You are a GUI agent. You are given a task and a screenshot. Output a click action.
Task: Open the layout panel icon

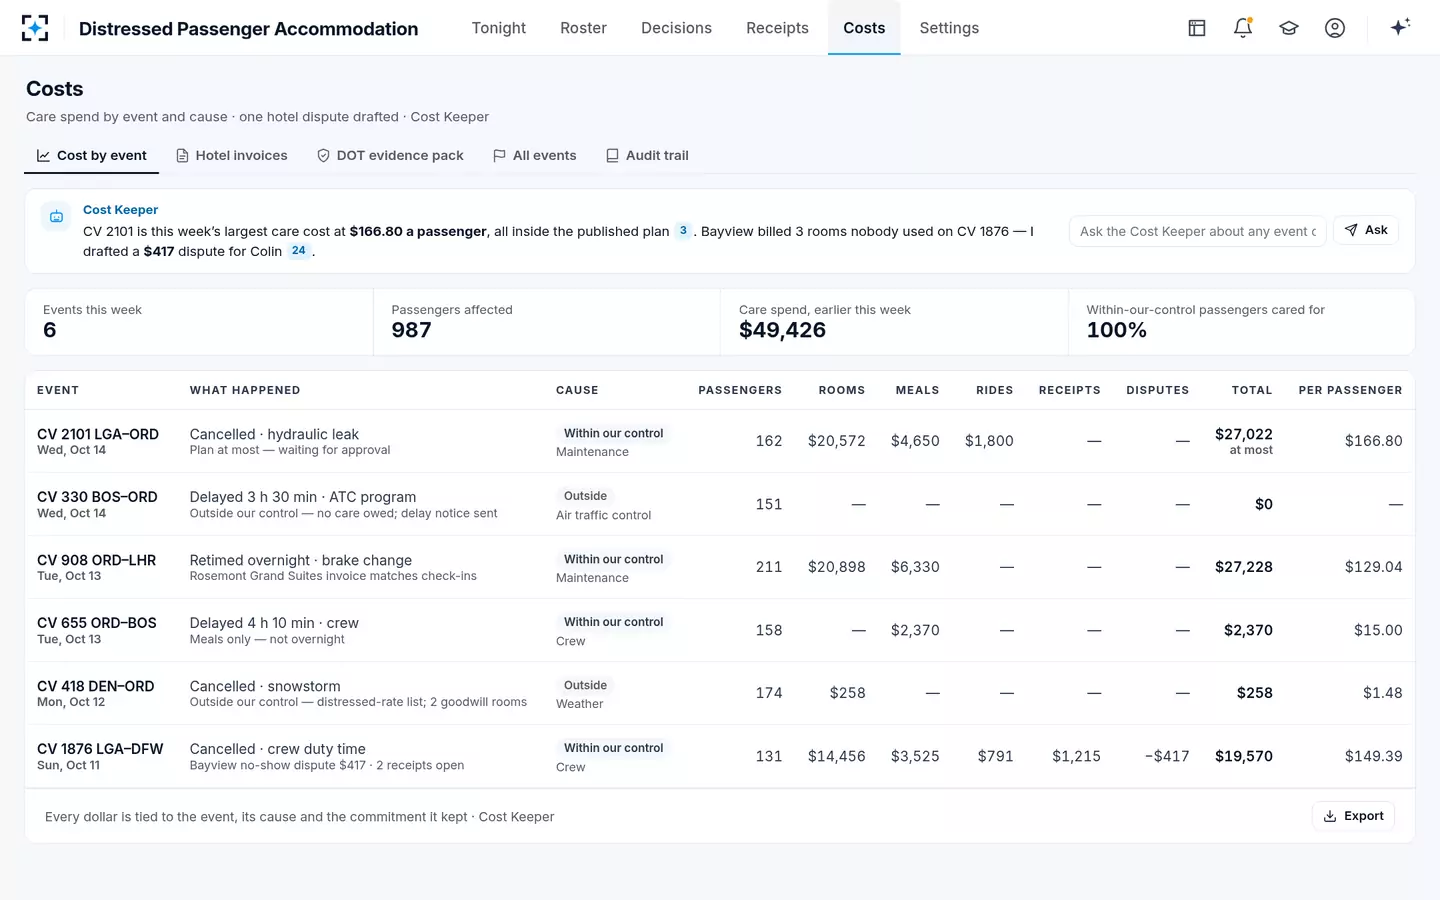coord(1197,28)
